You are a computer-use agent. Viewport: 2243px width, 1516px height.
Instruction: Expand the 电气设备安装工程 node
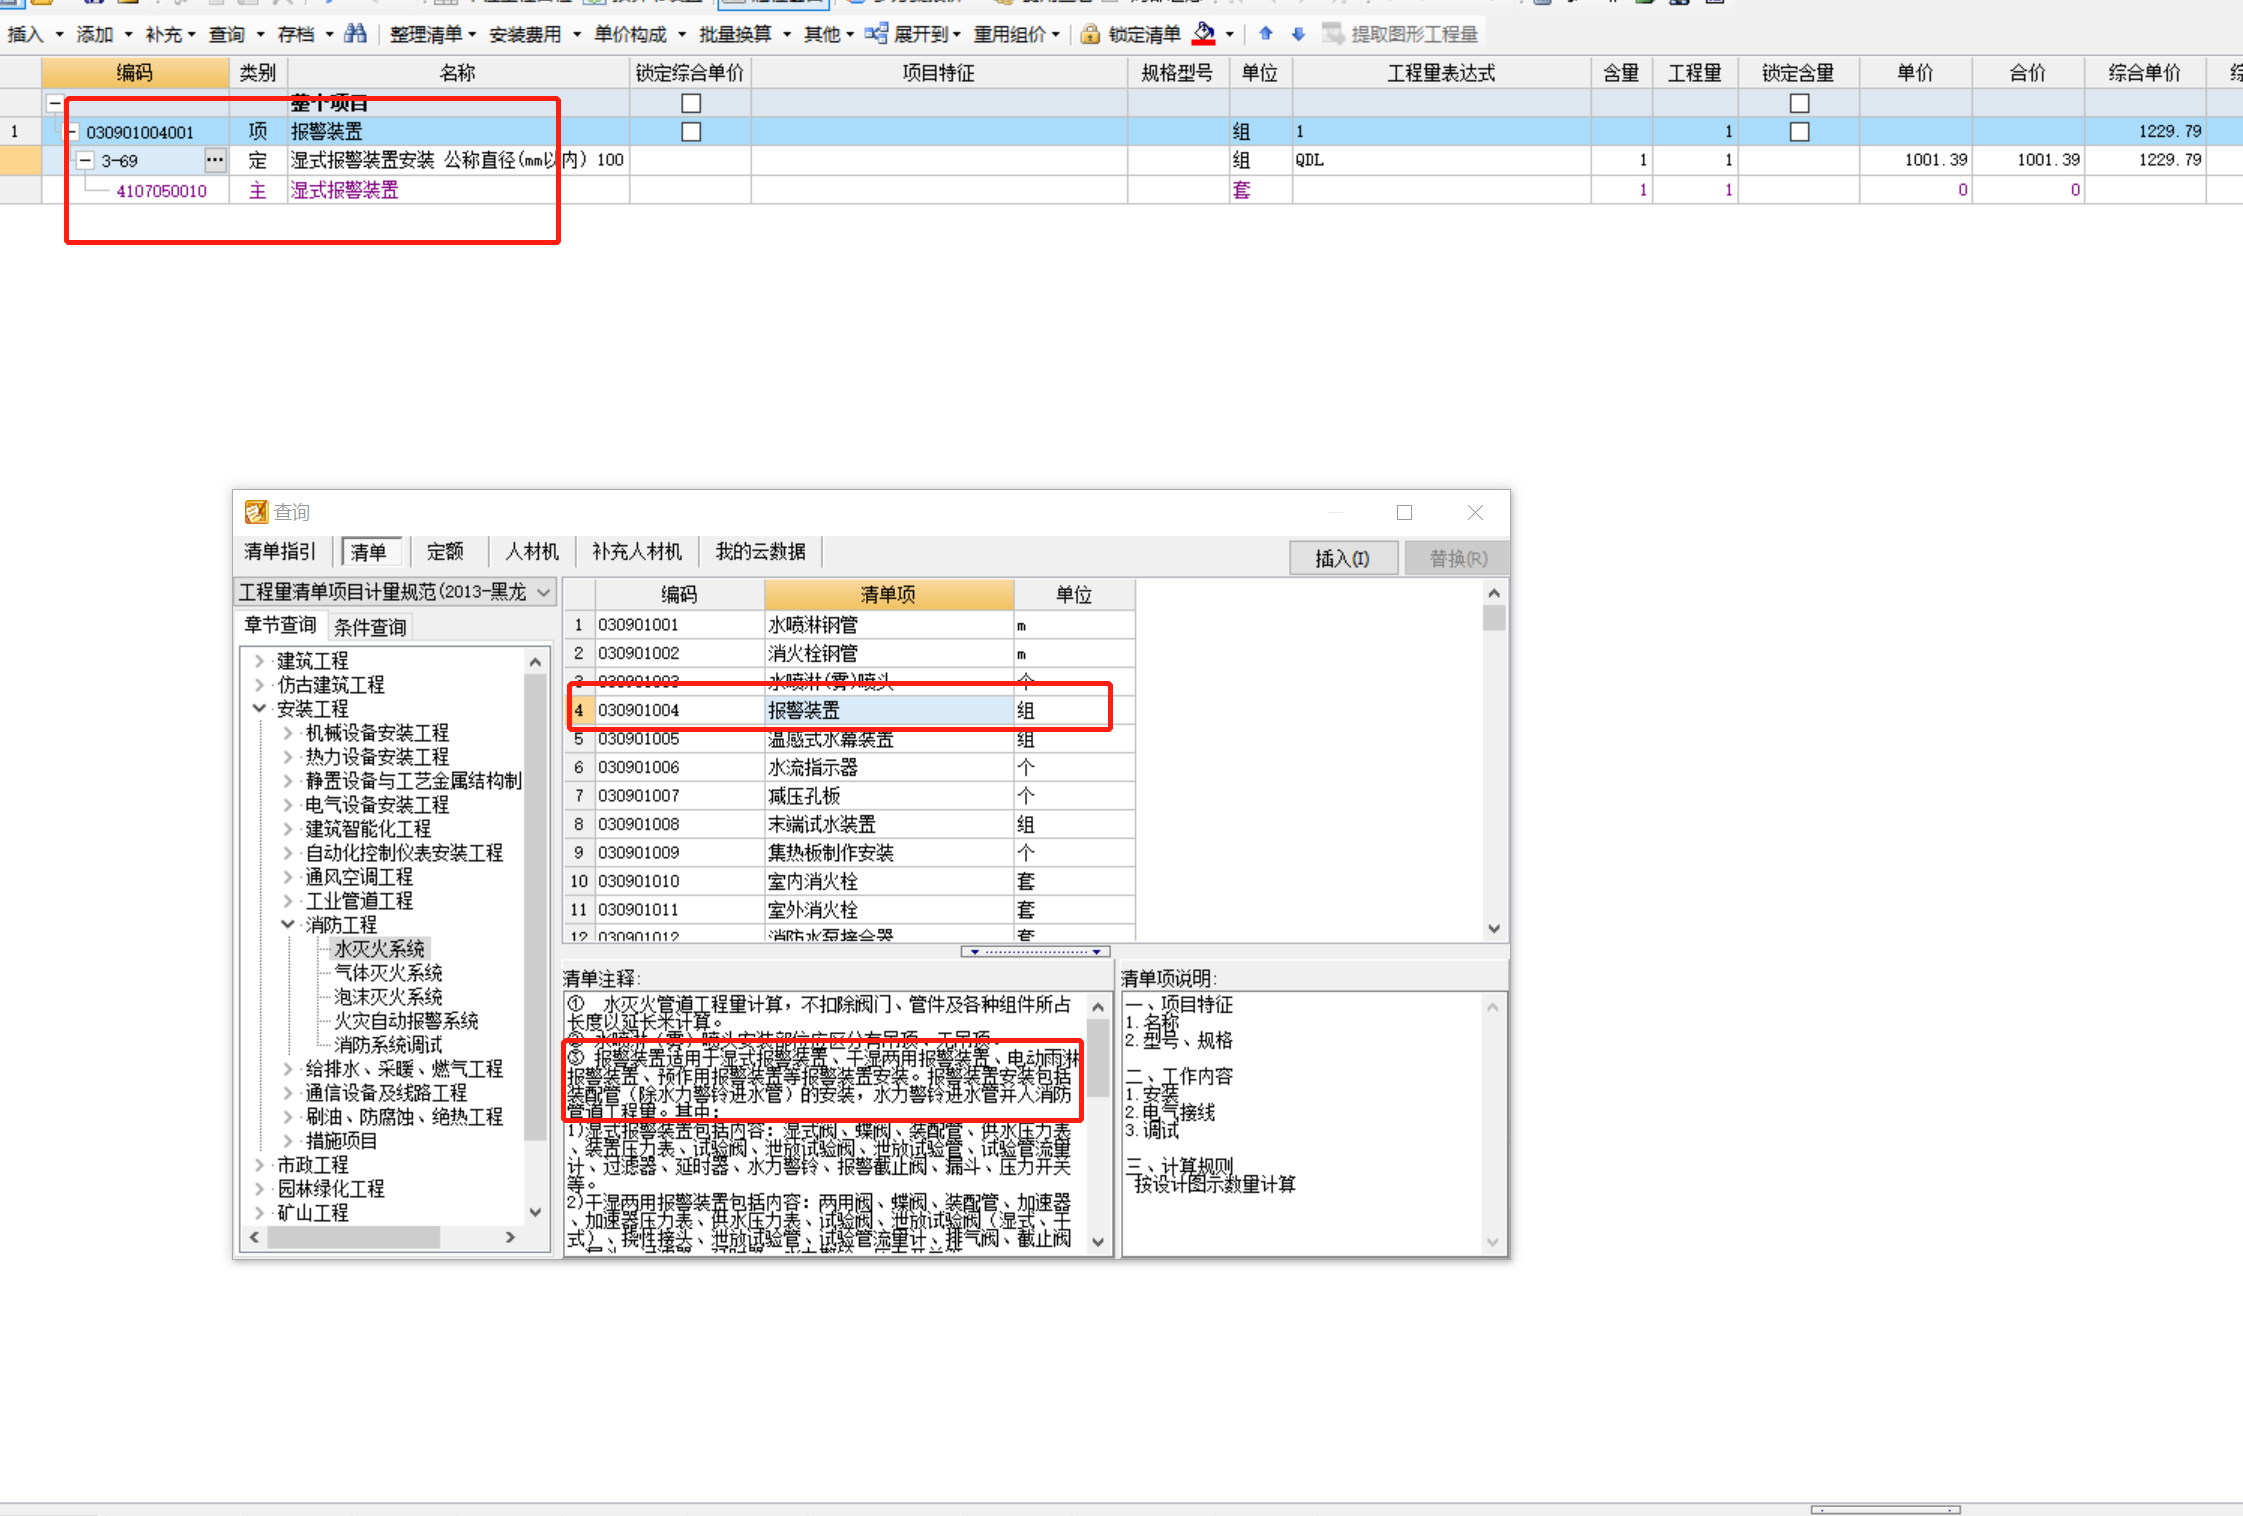(288, 804)
